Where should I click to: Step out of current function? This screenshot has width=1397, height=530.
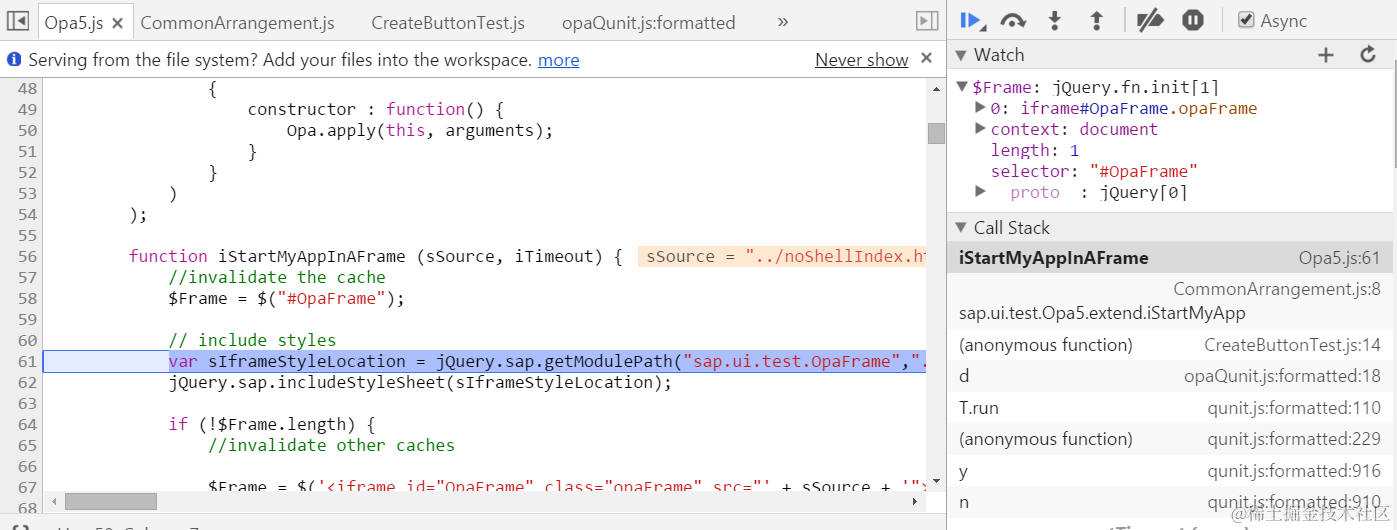coord(1096,20)
